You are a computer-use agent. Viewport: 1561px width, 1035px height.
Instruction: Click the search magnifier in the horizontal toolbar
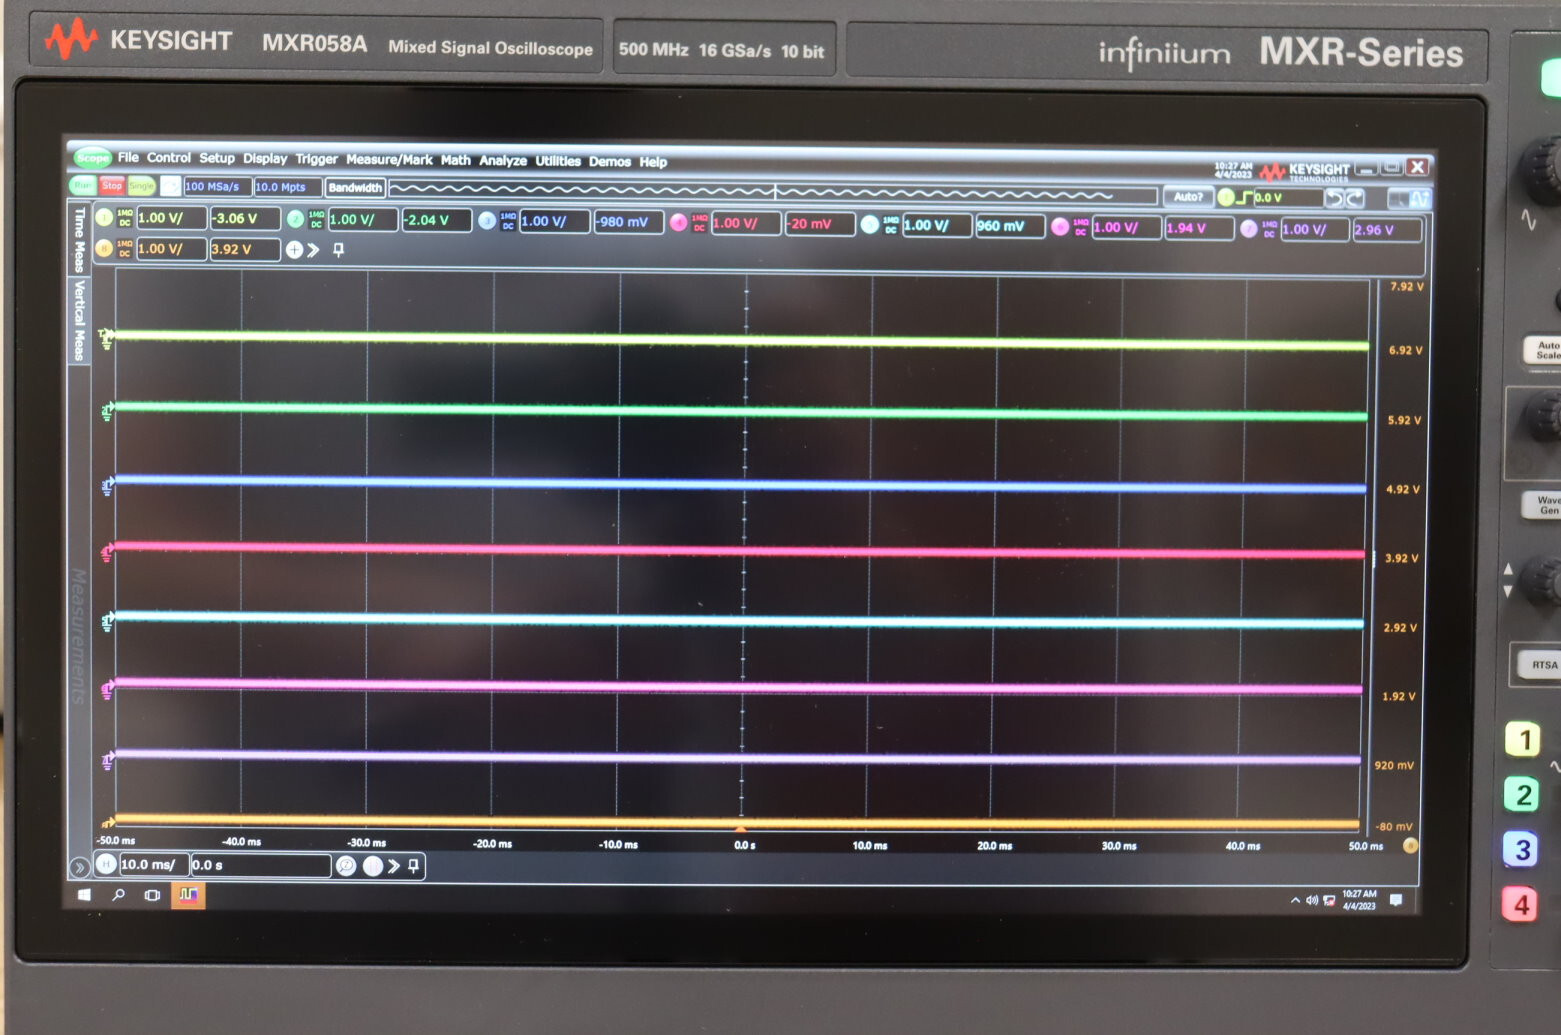tap(346, 866)
